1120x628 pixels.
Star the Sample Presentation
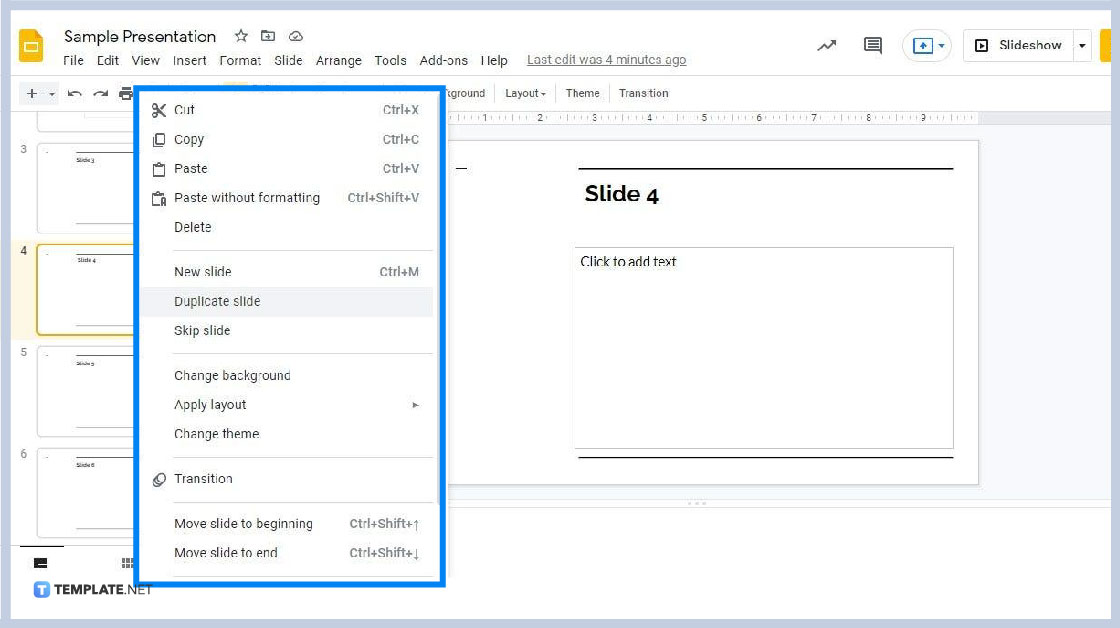240,35
